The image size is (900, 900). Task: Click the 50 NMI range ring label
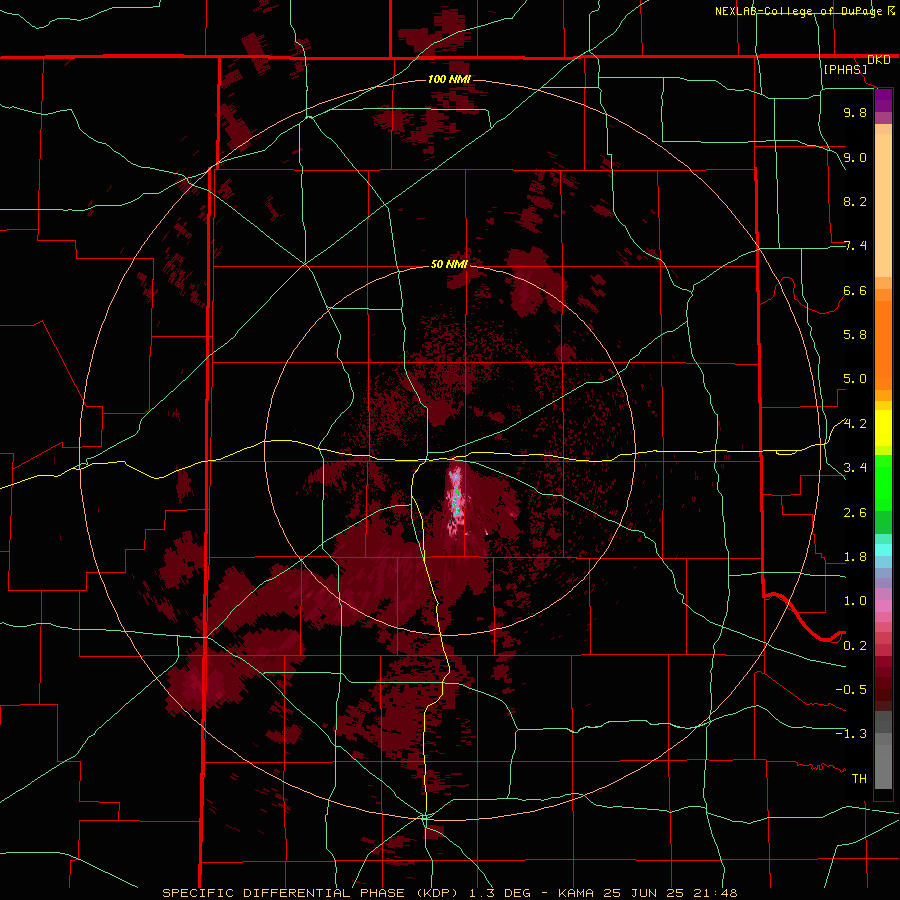coord(449,265)
